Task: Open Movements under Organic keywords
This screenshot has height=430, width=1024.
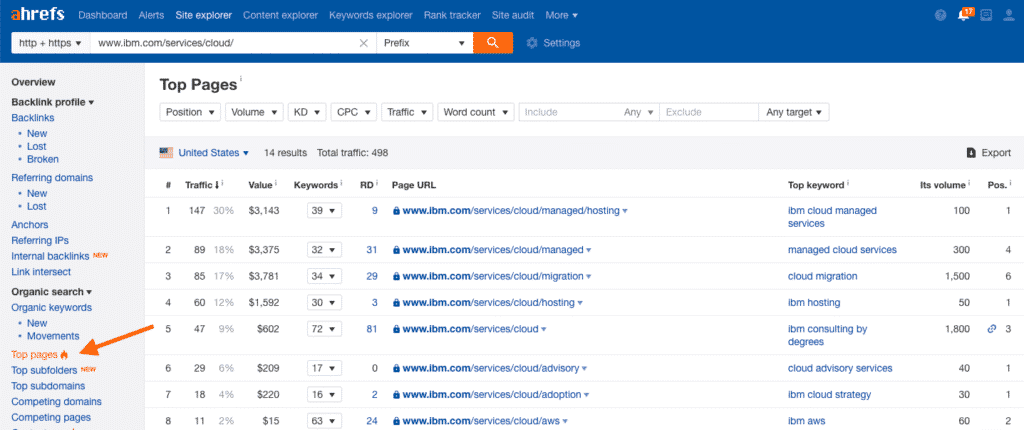Action: 53,336
